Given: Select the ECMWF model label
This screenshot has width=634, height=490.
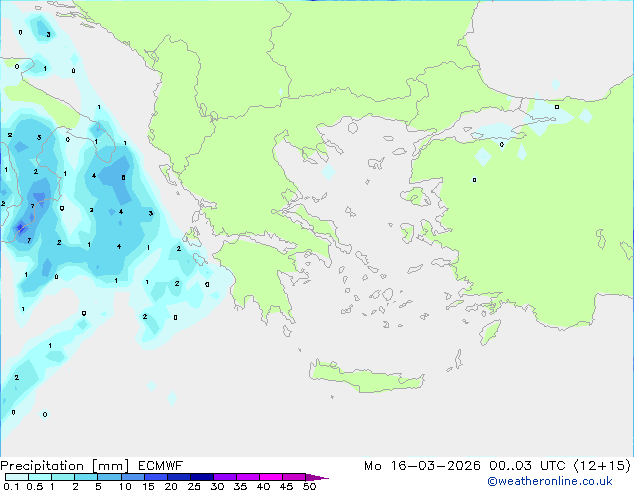Looking at the screenshot, I should 161,466.
